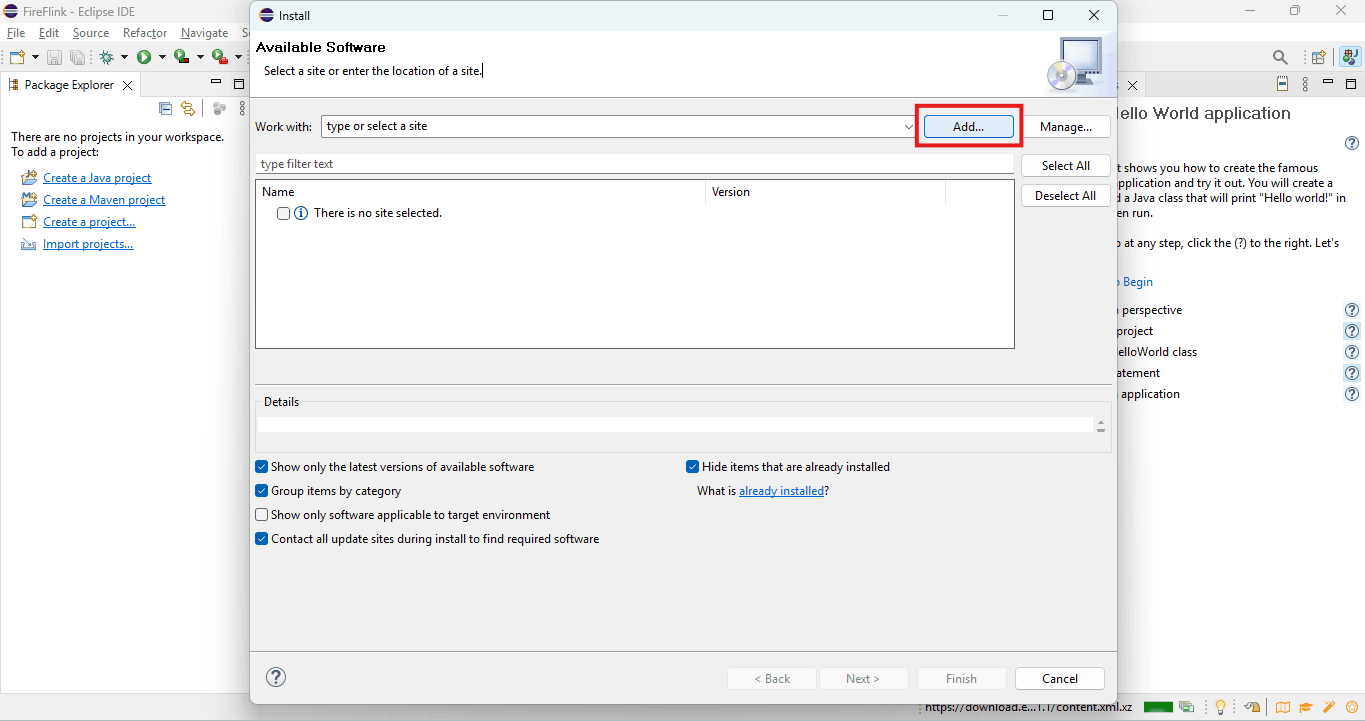Image resolution: width=1365 pixels, height=721 pixels.
Task: Open the Work with site dropdown arrow
Action: click(908, 127)
